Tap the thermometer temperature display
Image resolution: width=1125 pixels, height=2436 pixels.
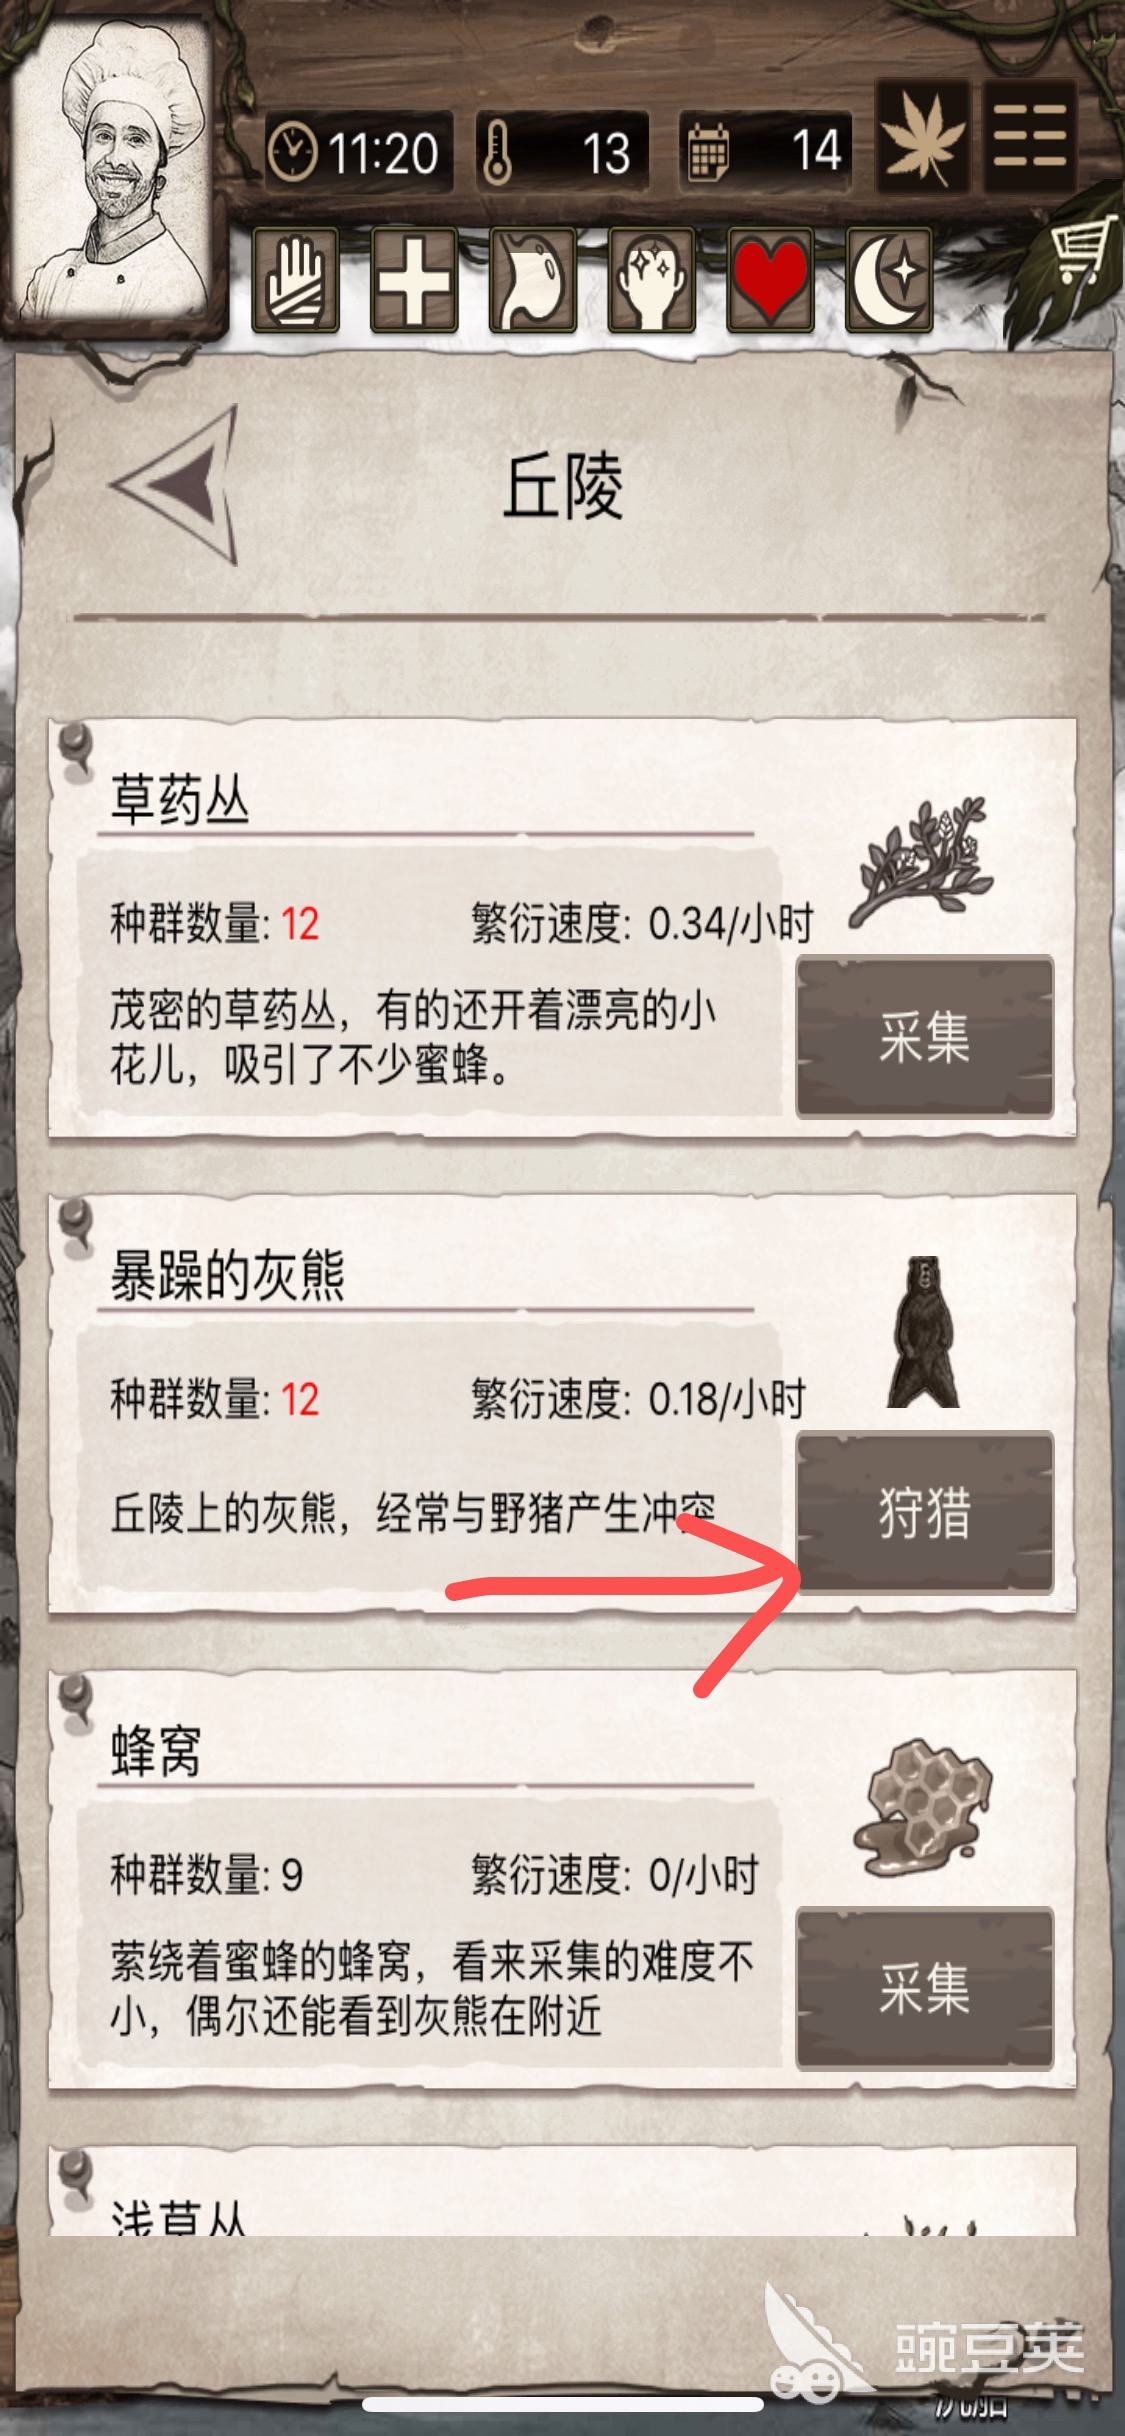click(563, 153)
